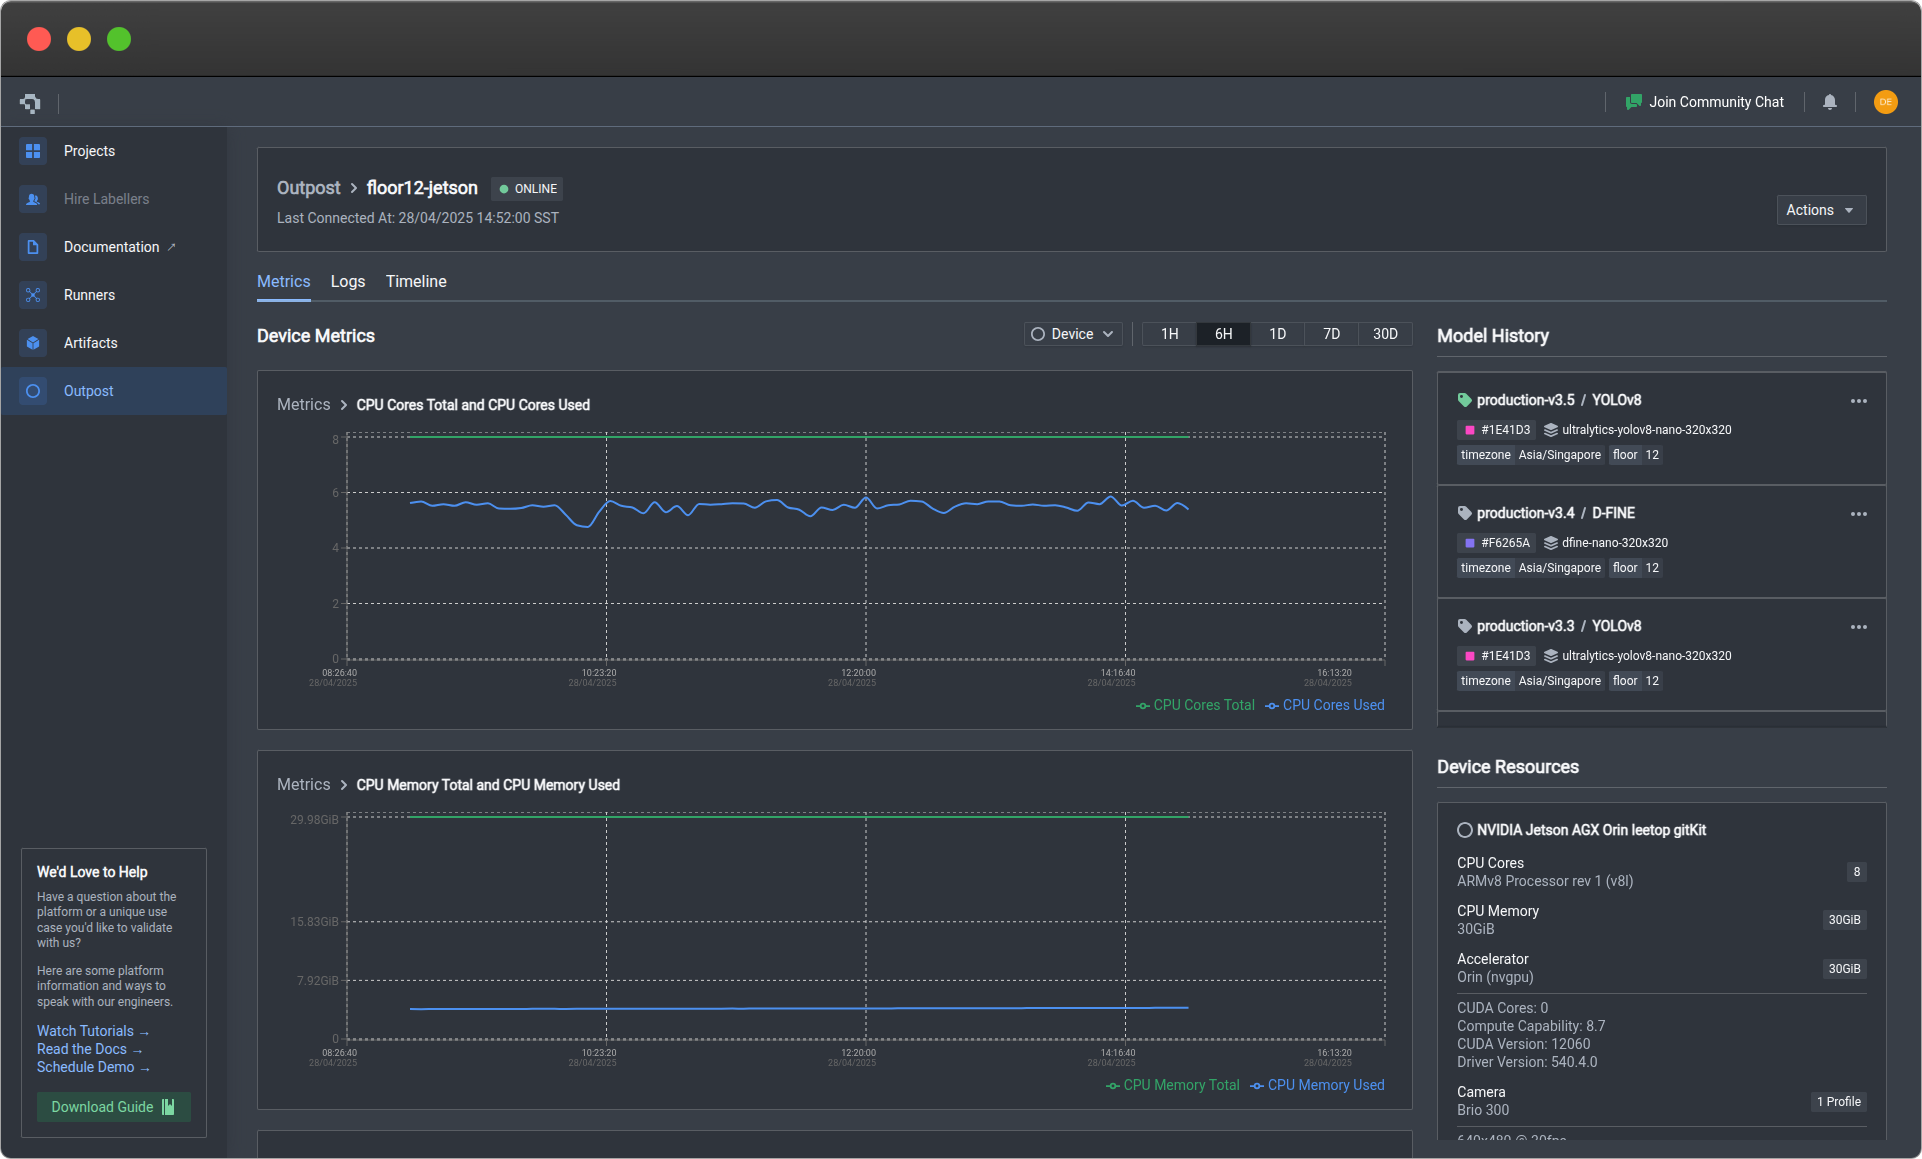Click the Hire Labellers person icon
The height and width of the screenshot is (1159, 1922).
(x=33, y=199)
